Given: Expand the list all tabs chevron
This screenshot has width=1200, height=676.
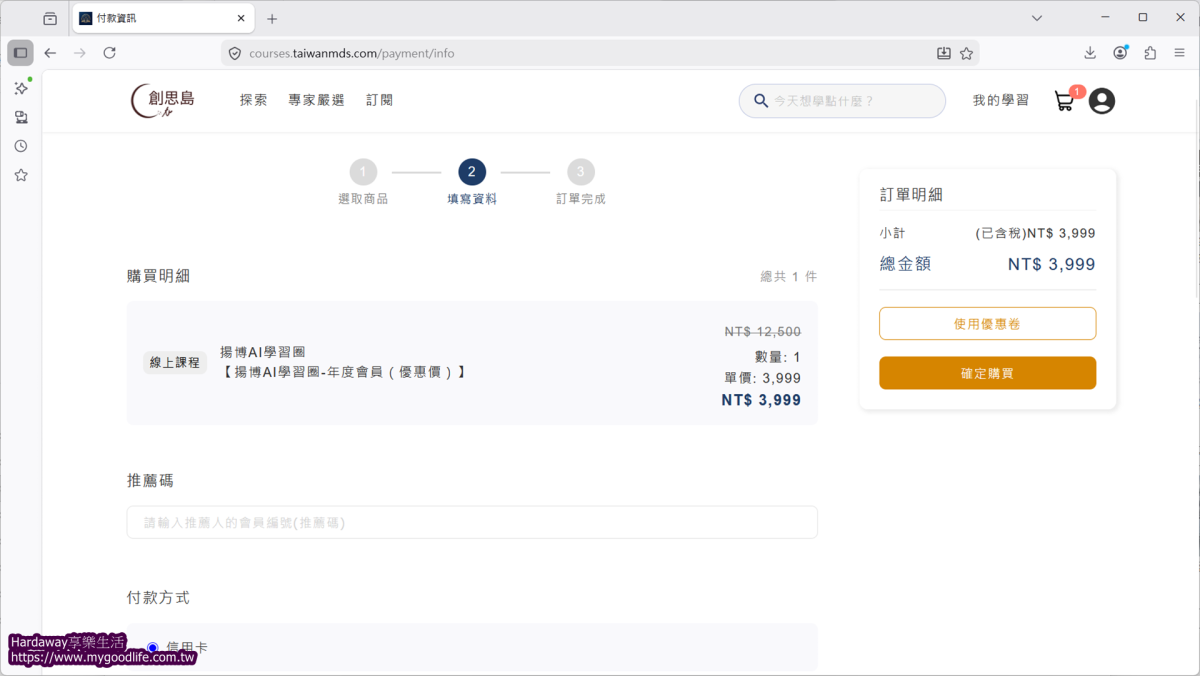Looking at the screenshot, I should coord(1037,18).
